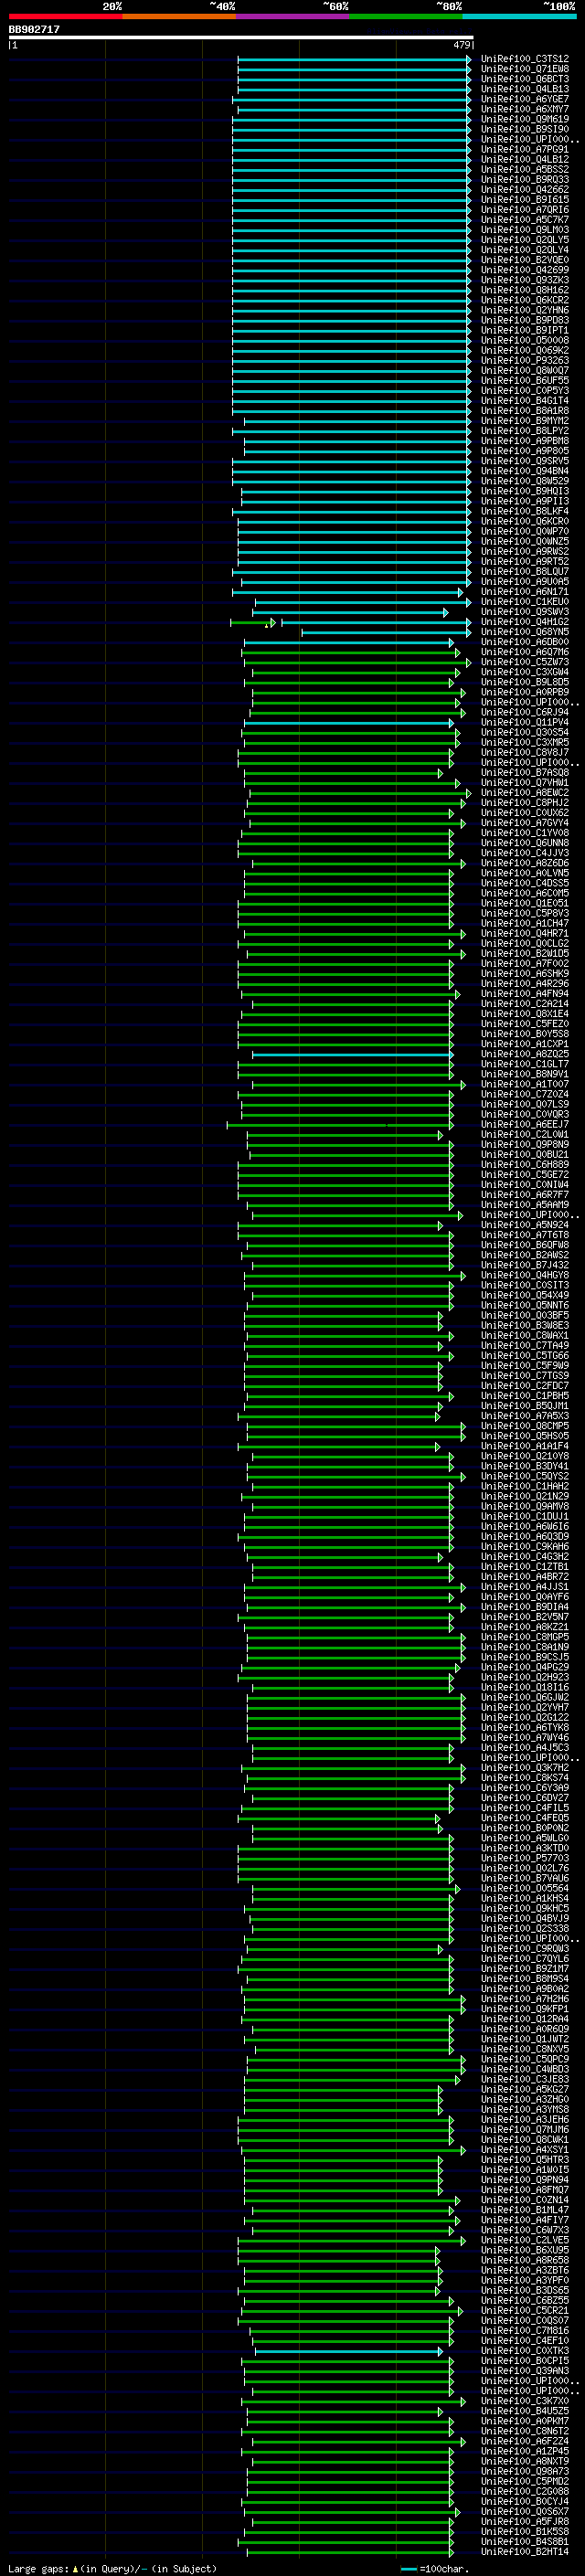585x2576 pixels.
Task: Select the UniRef100_Q4LB13 label
Action: [525, 89]
